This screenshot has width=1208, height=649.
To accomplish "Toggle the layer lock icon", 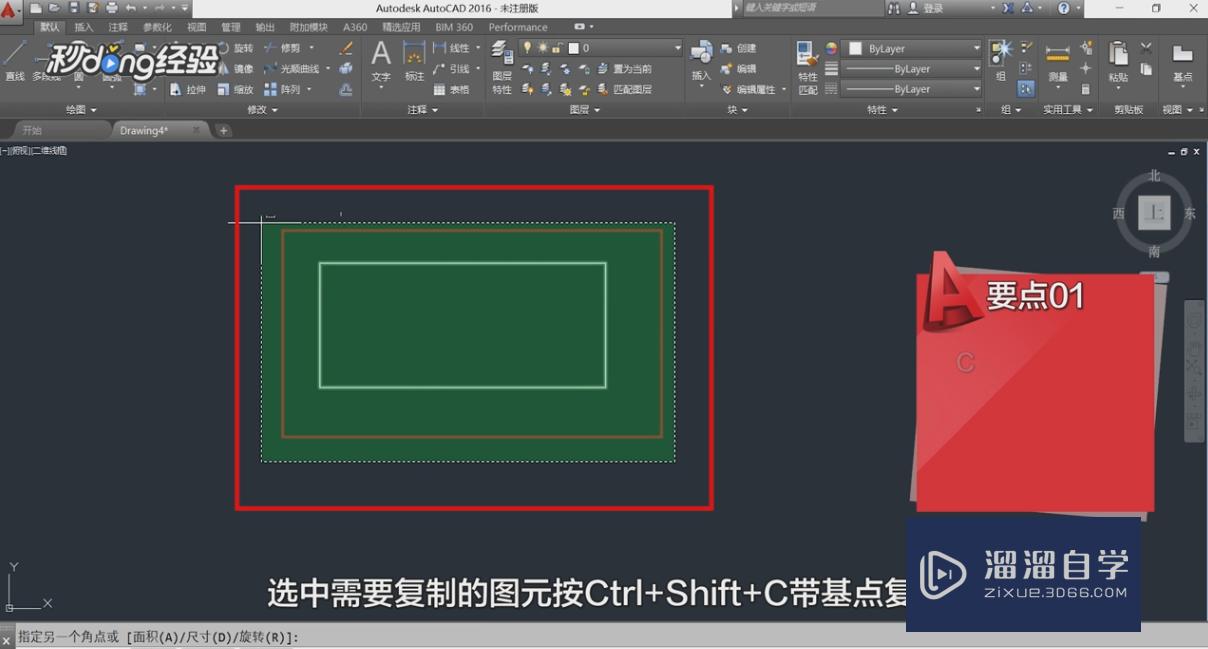I will tap(558, 47).
